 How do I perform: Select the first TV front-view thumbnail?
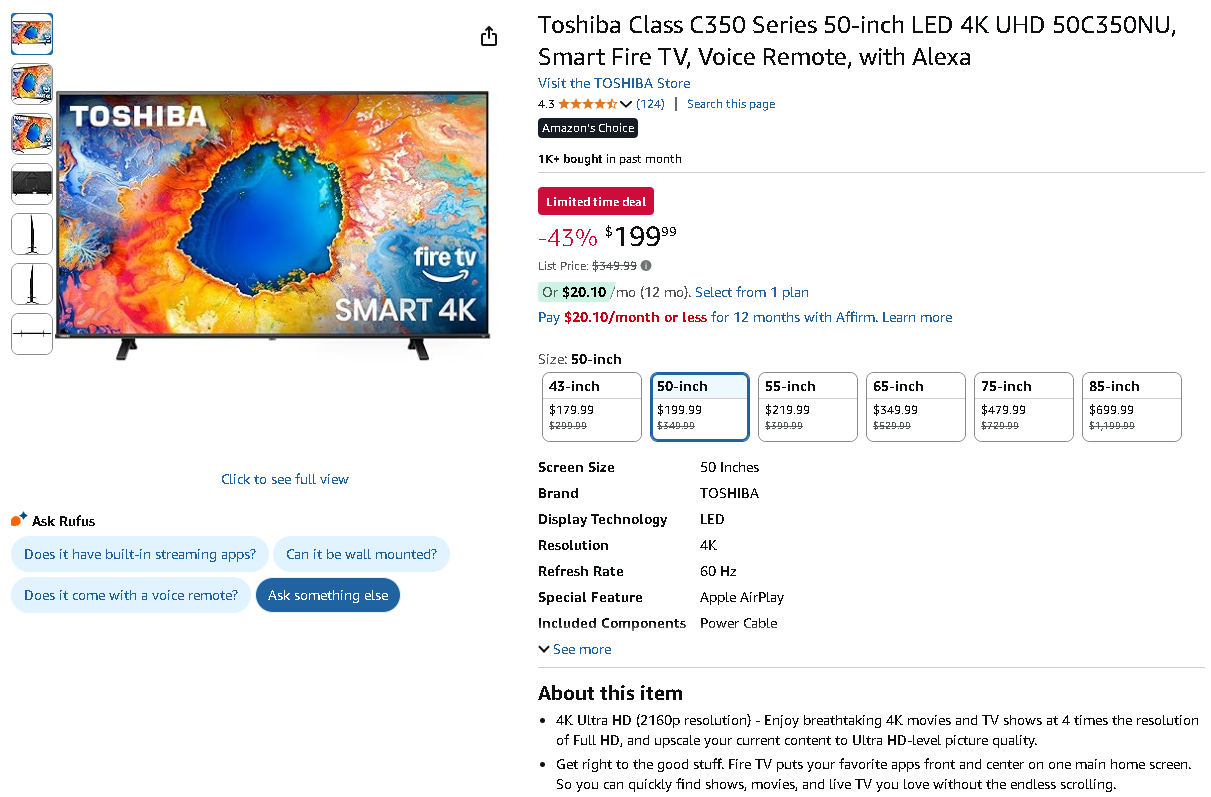(x=32, y=34)
